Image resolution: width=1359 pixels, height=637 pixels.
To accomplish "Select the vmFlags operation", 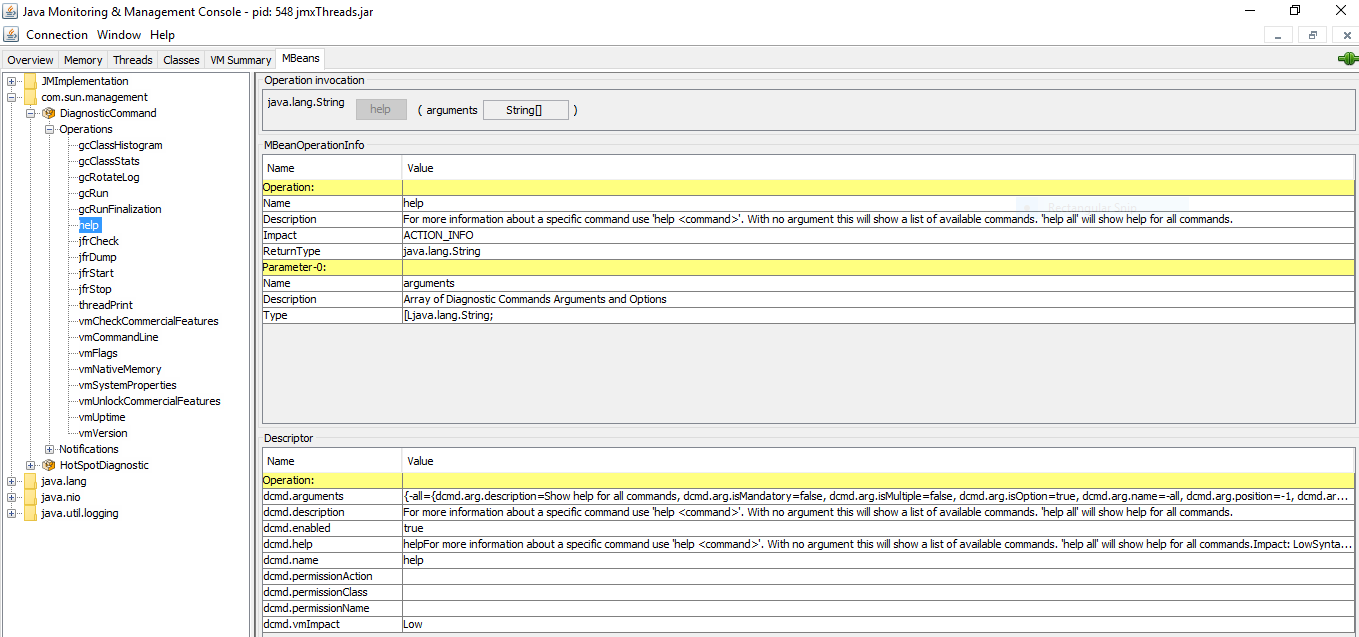I will click(x=96, y=352).
